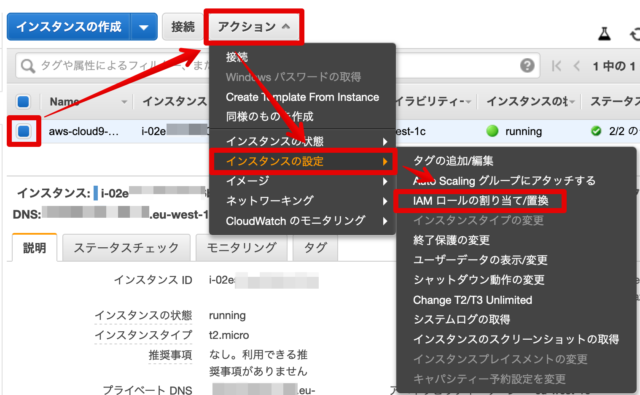Viewport: 640px width, 395px height.
Task: Expand the インスタンスの状態 submenu
Action: tap(302, 141)
